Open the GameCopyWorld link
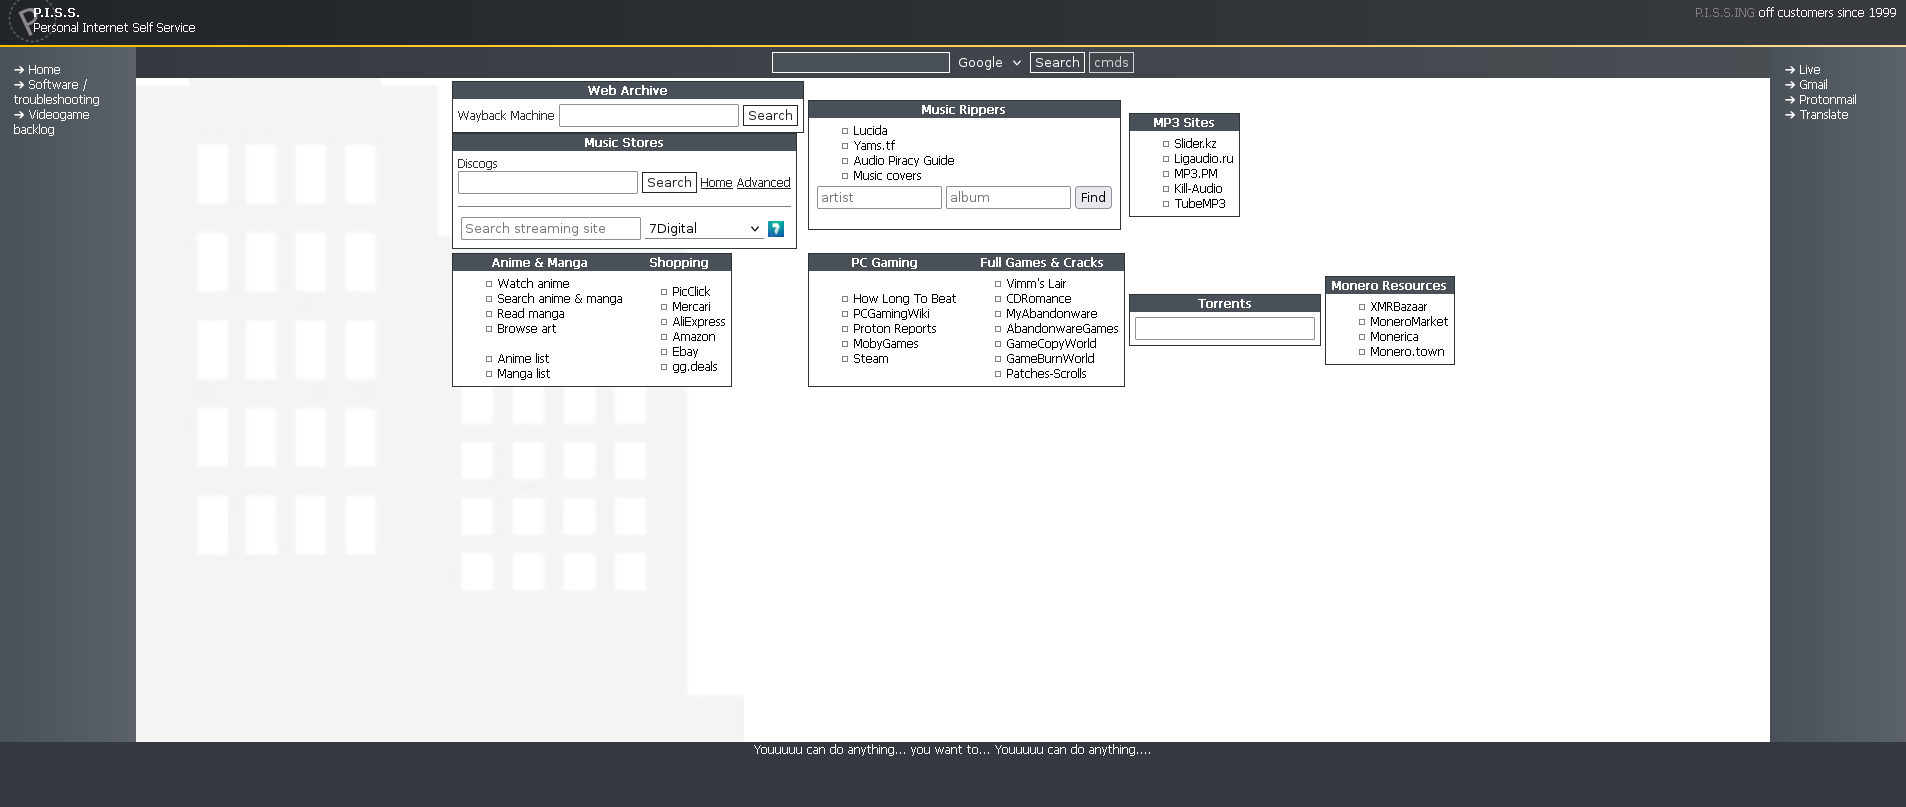1906x807 pixels. [1051, 344]
